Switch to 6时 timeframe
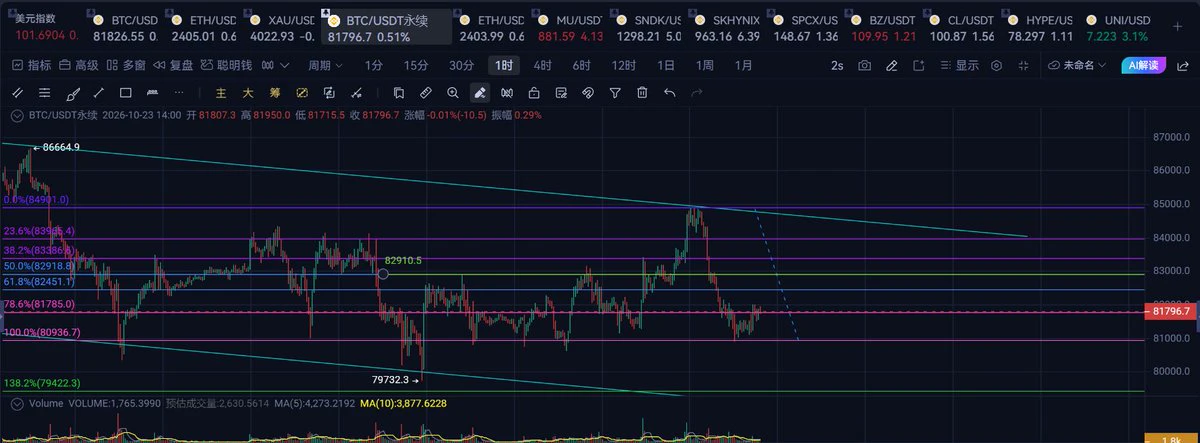 click(x=581, y=65)
